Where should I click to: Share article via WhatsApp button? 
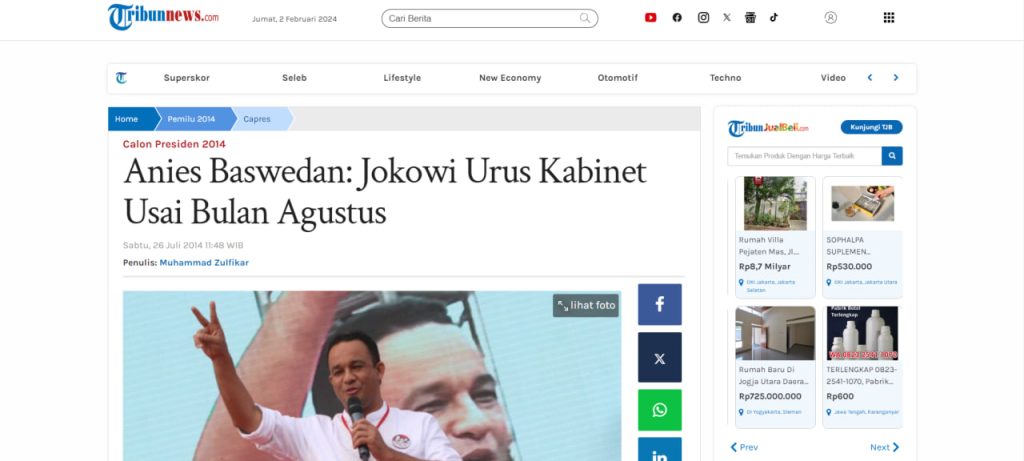tap(660, 410)
